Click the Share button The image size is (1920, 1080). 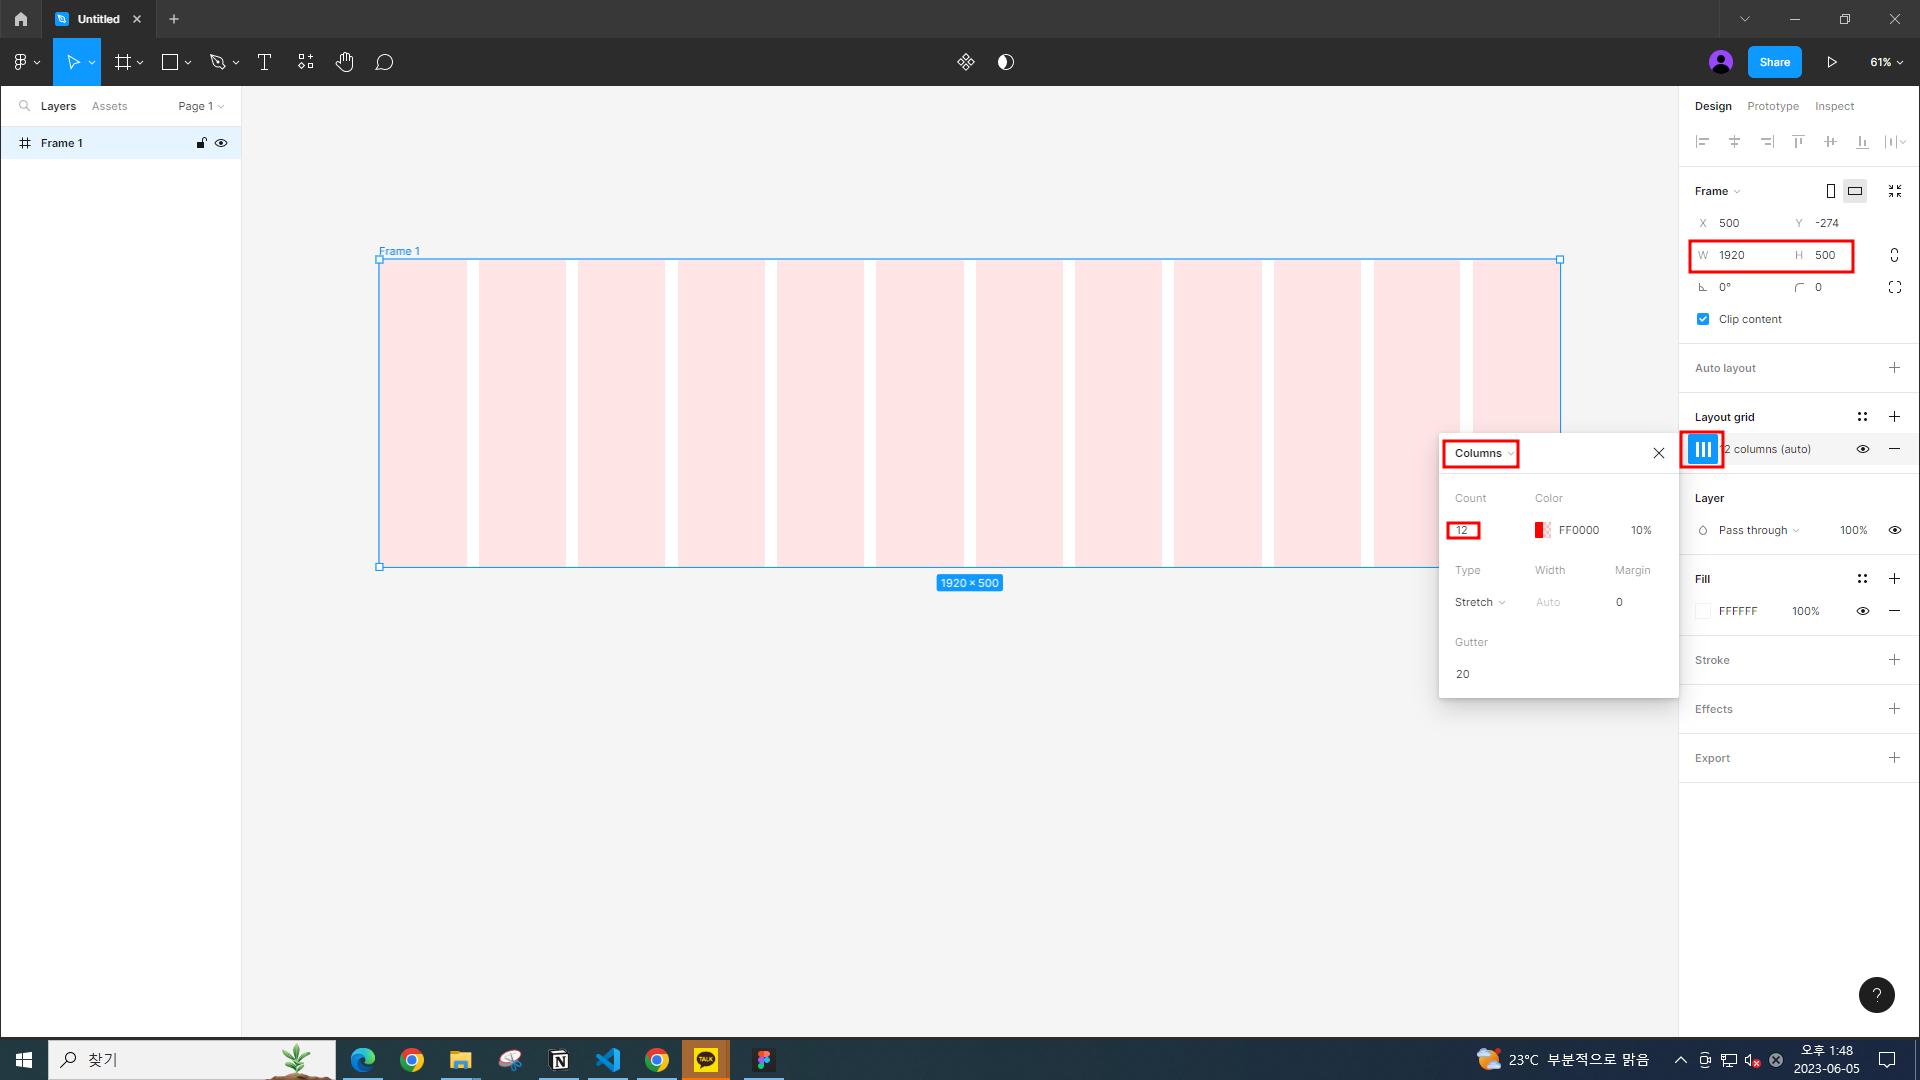pyautogui.click(x=1774, y=62)
